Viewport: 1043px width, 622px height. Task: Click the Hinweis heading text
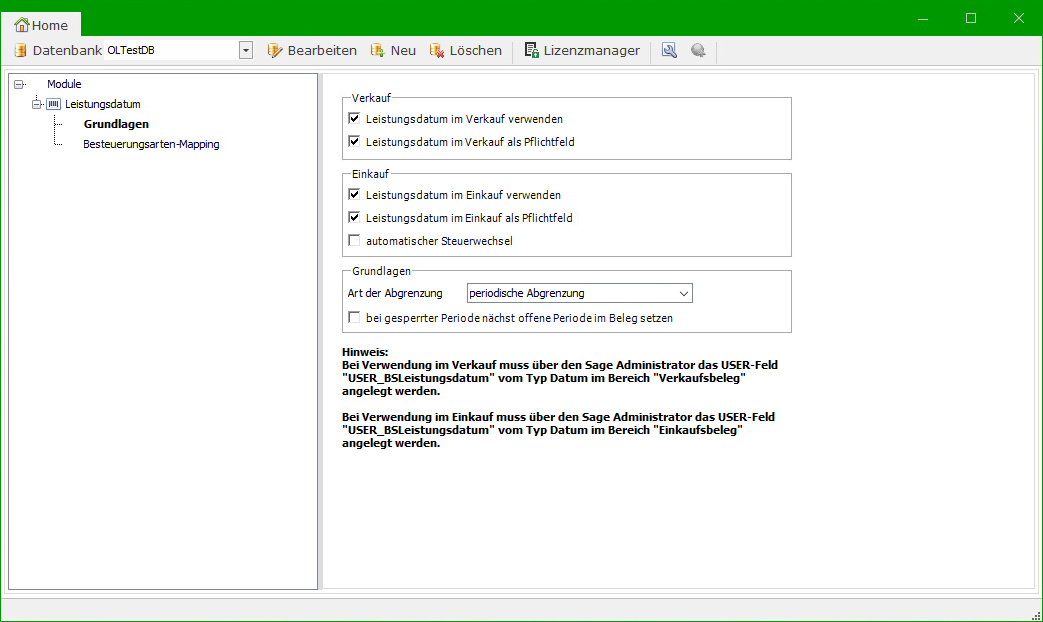pos(365,352)
